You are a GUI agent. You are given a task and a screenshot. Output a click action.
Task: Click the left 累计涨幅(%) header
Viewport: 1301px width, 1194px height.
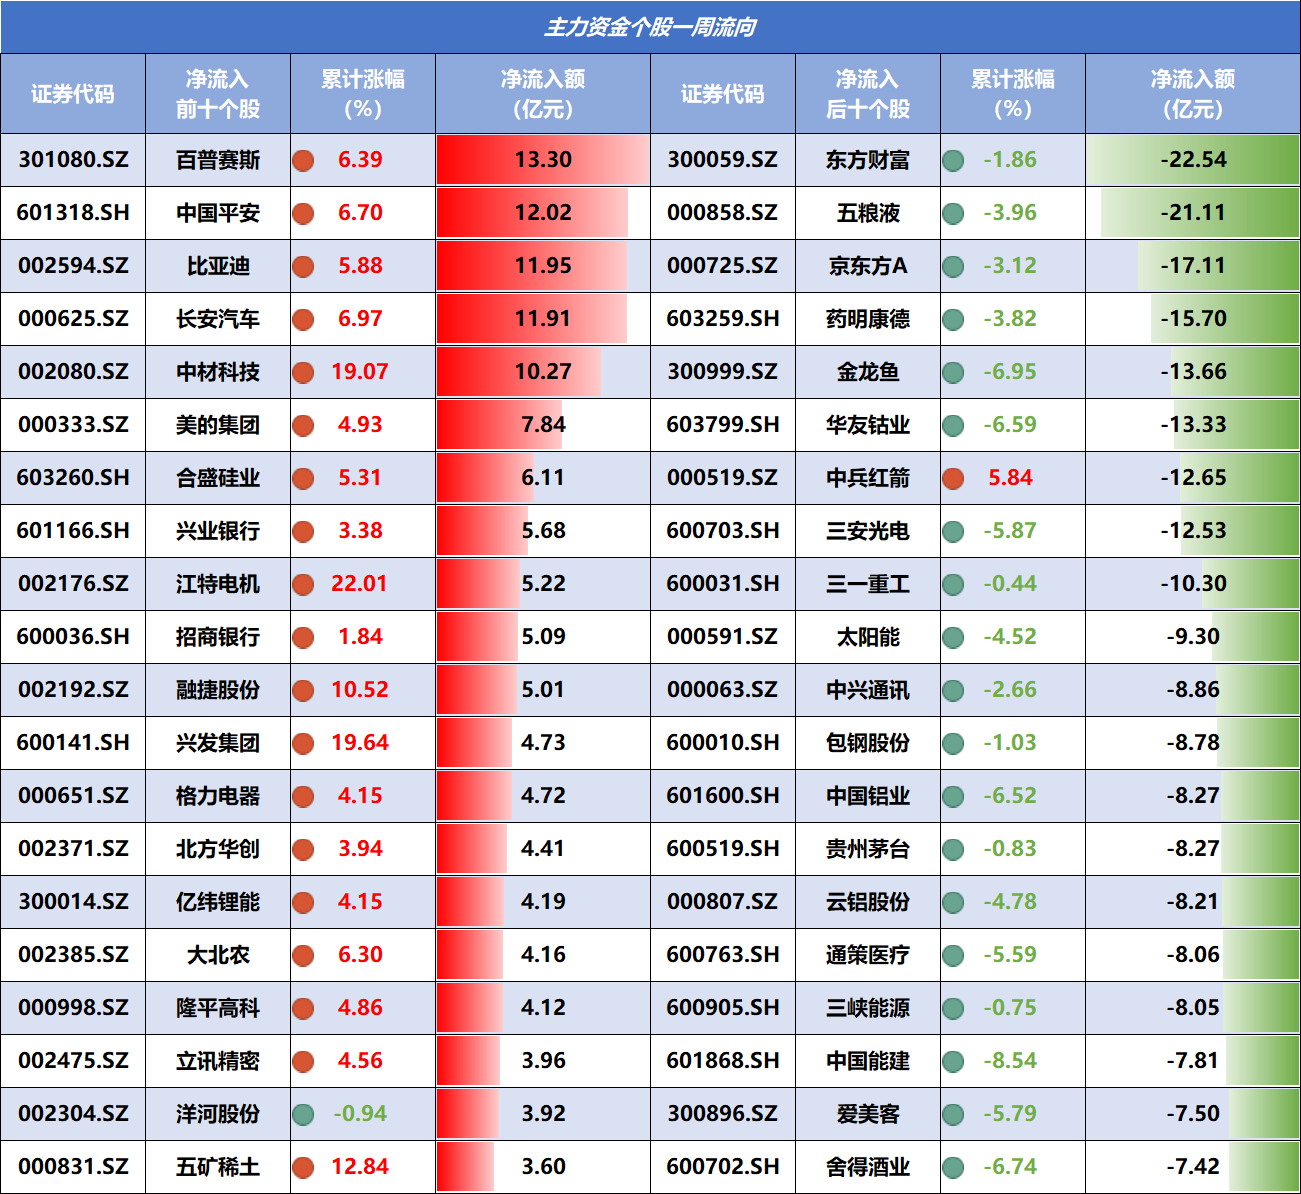363,94
